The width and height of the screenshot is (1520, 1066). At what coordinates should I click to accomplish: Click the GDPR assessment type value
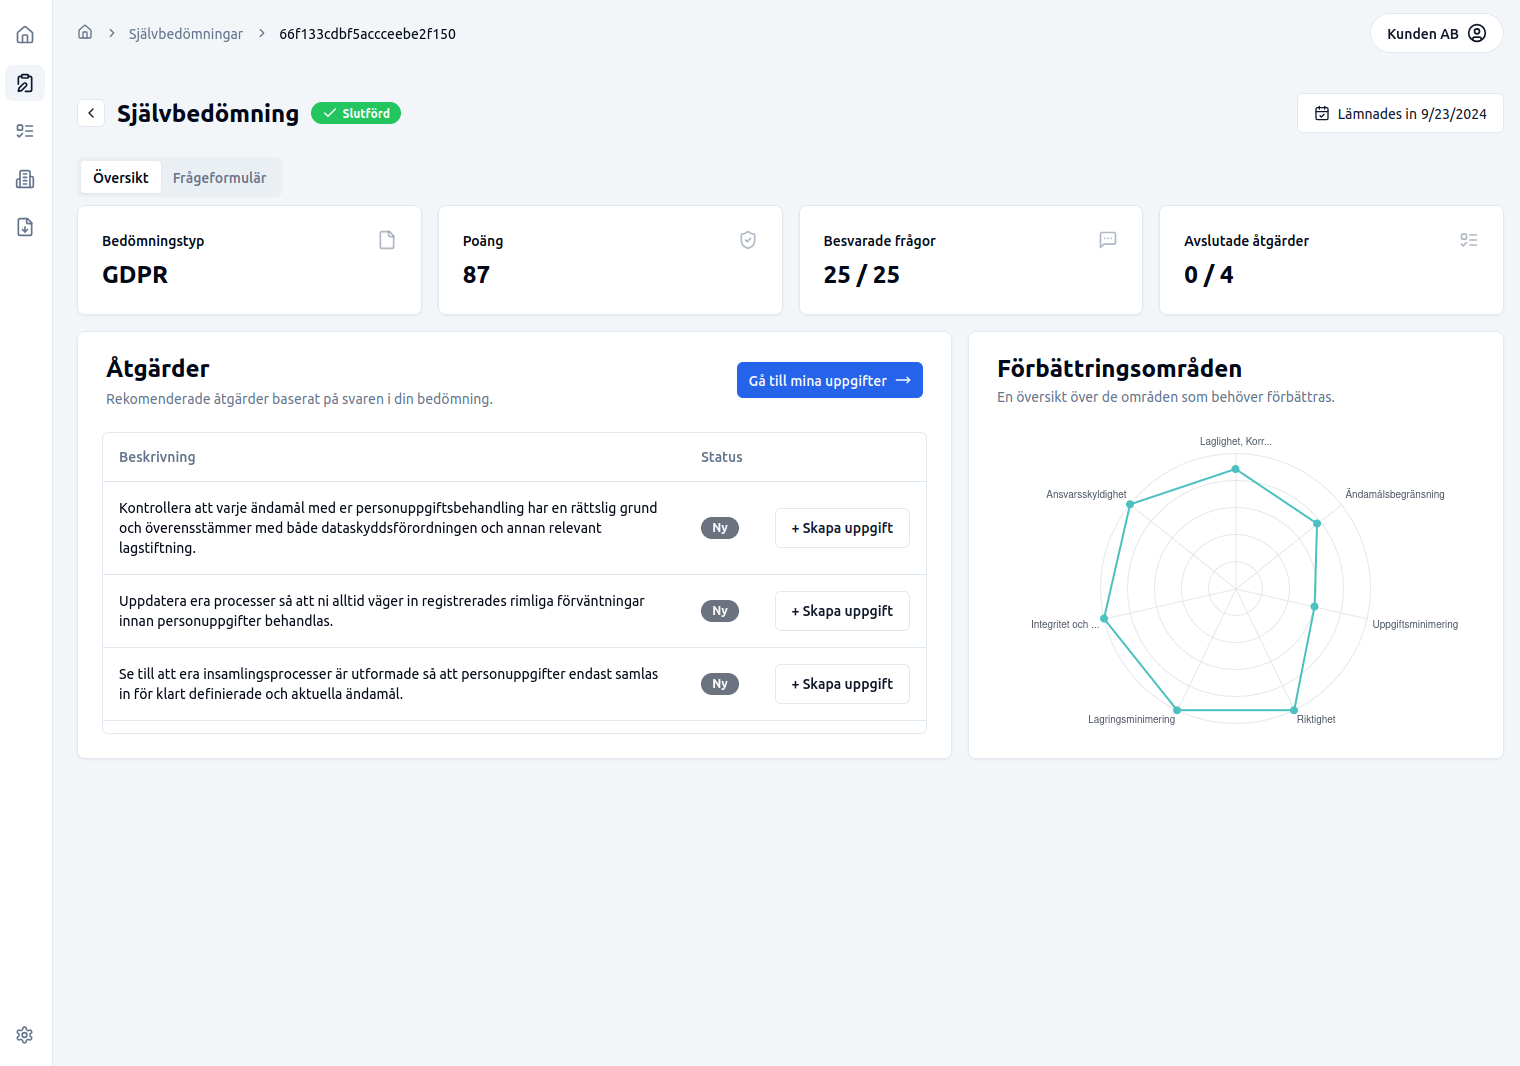tap(135, 275)
